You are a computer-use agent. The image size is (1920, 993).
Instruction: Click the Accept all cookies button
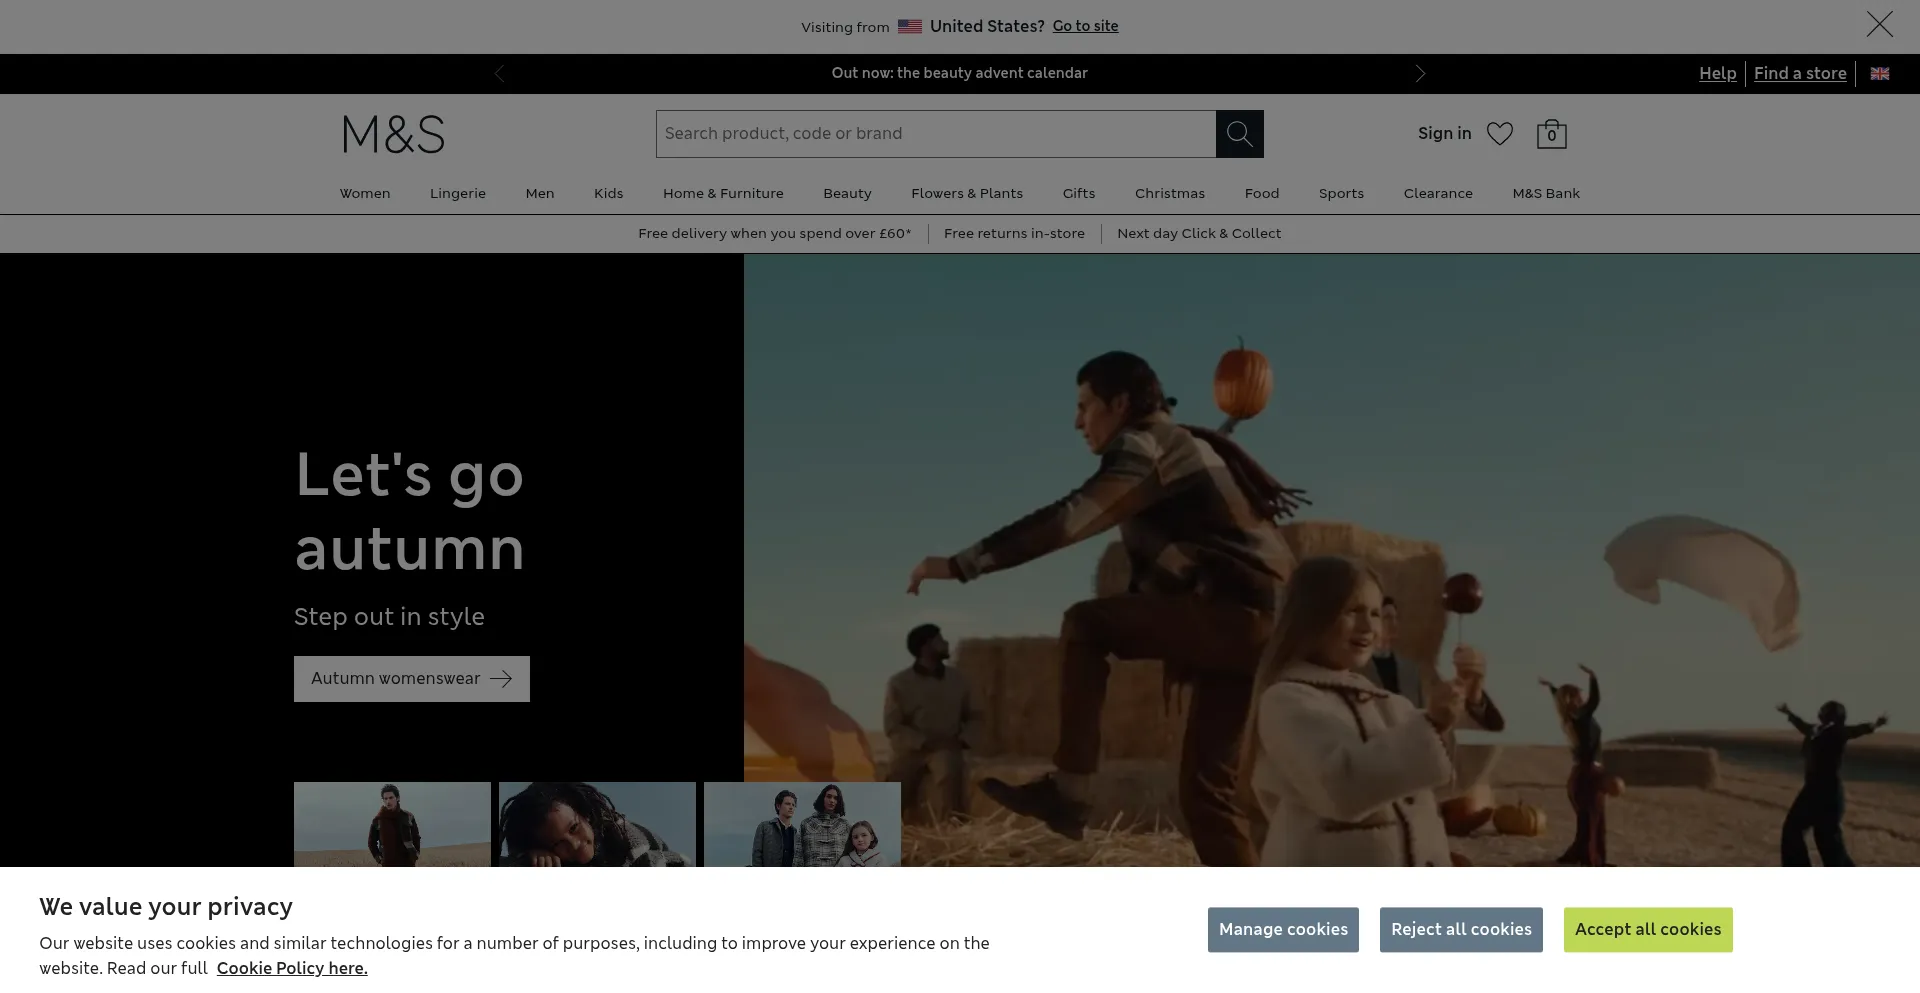click(x=1647, y=930)
